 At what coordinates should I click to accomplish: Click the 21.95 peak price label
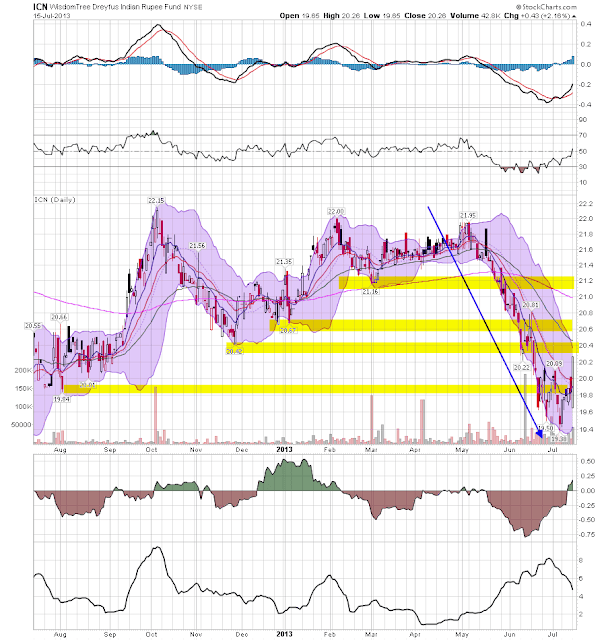[468, 215]
